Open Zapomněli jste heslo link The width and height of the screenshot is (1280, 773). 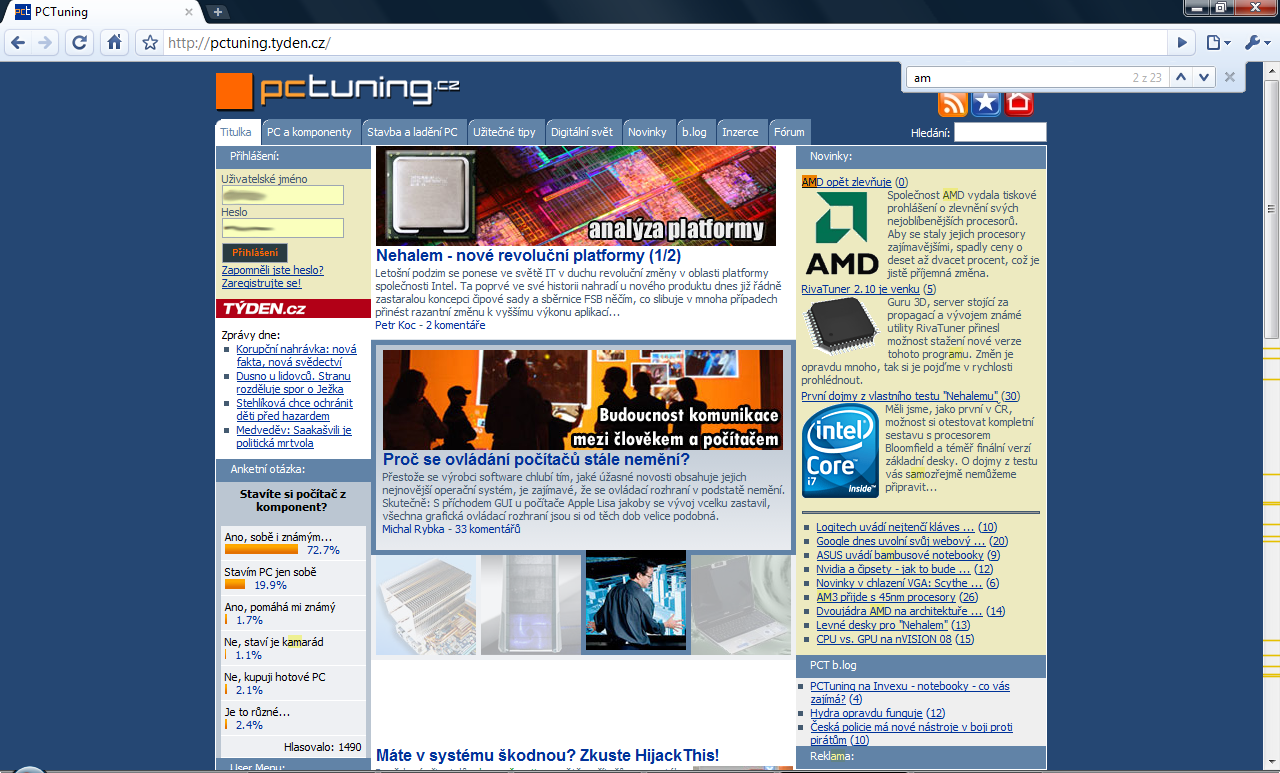tap(273, 270)
